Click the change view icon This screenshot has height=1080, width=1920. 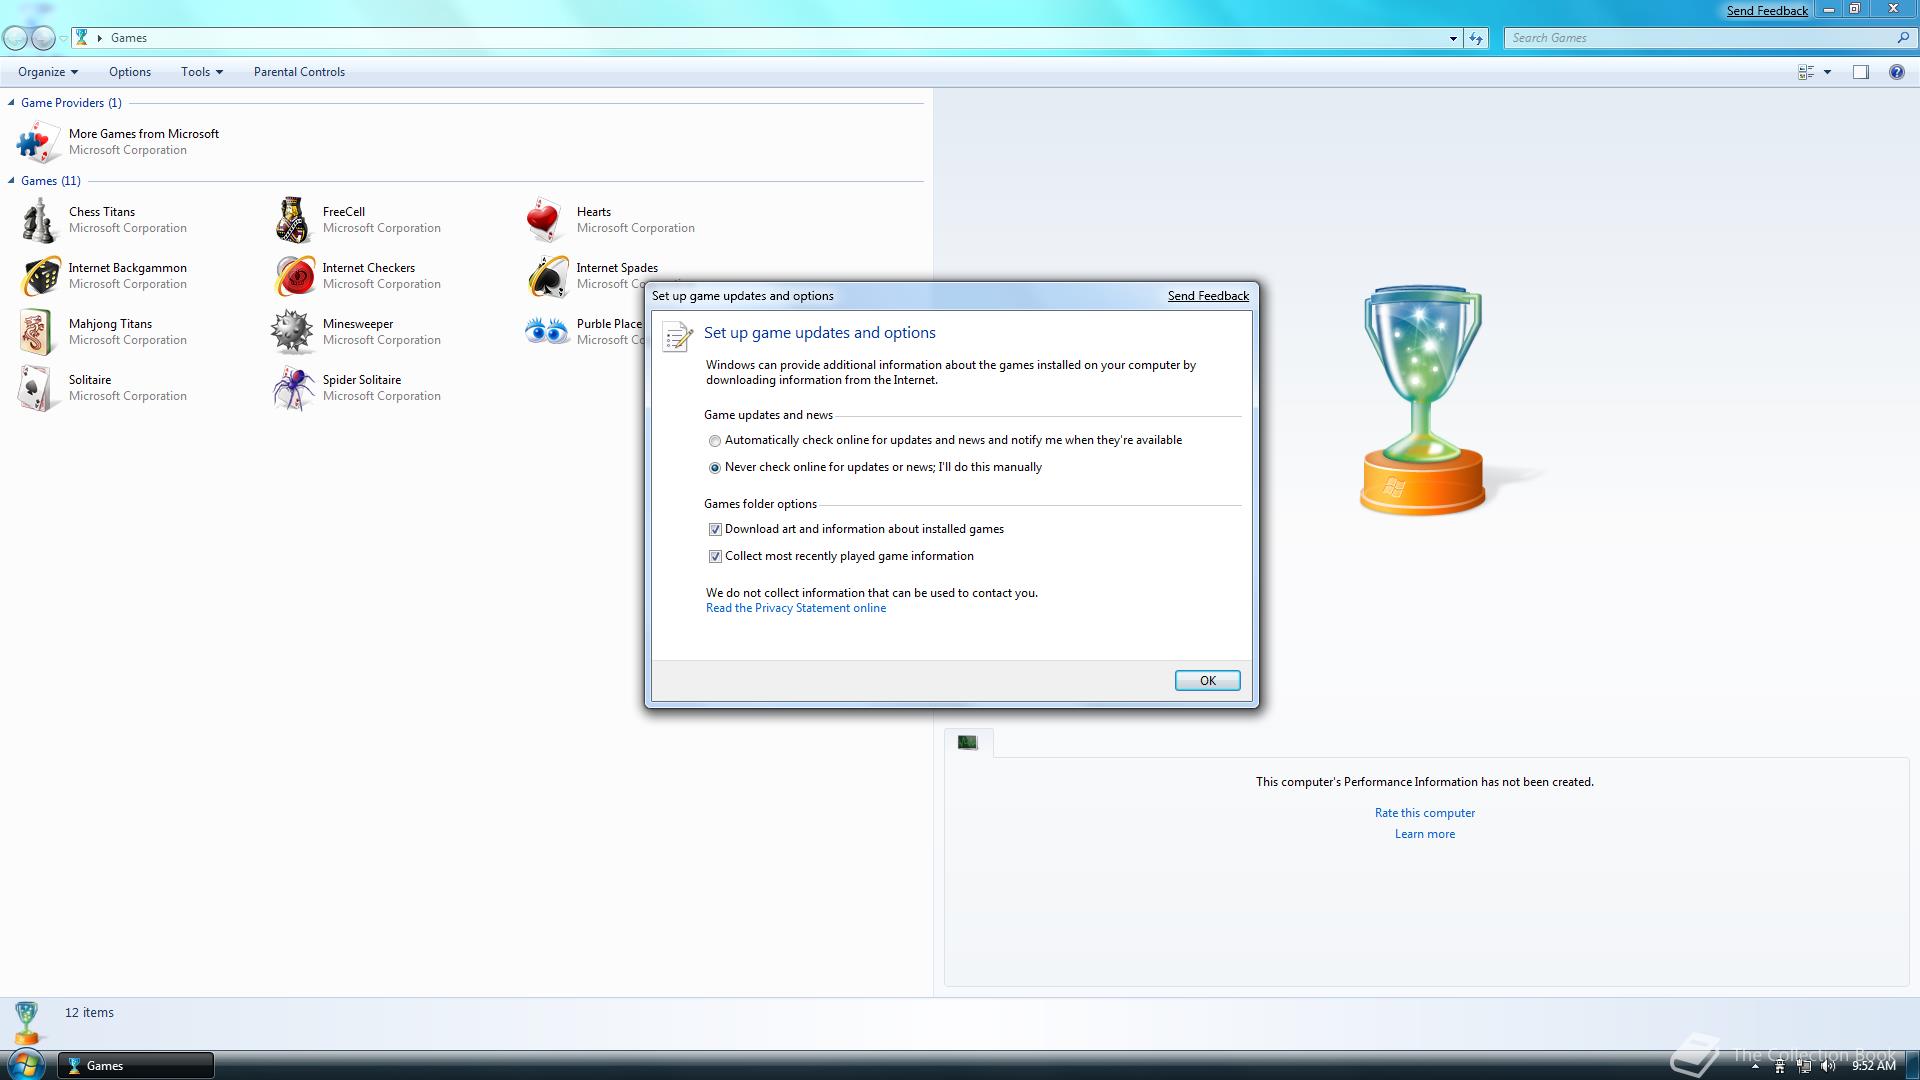[1806, 72]
